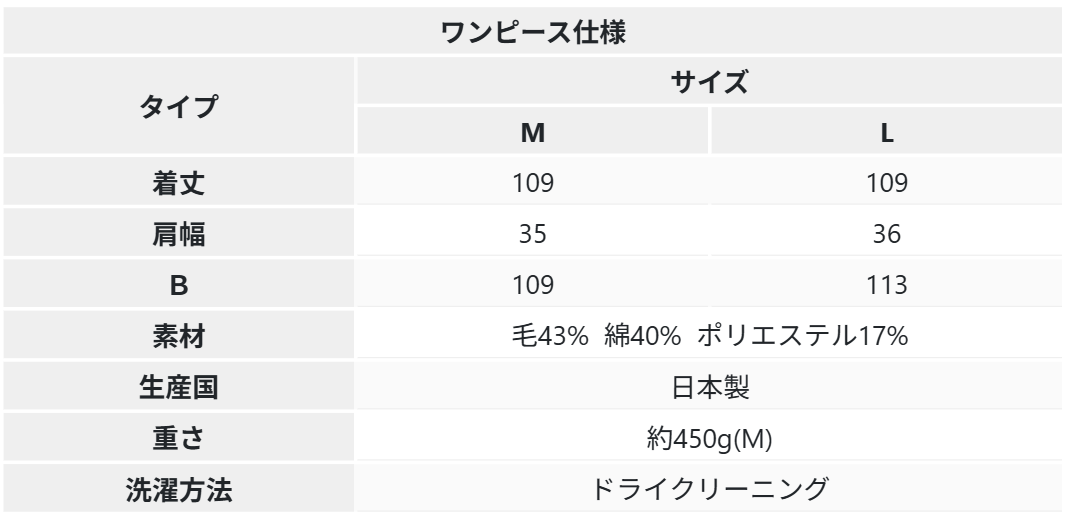Click the ワンピース仕様 table title
This screenshot has height=516, width=1065.
point(533,32)
